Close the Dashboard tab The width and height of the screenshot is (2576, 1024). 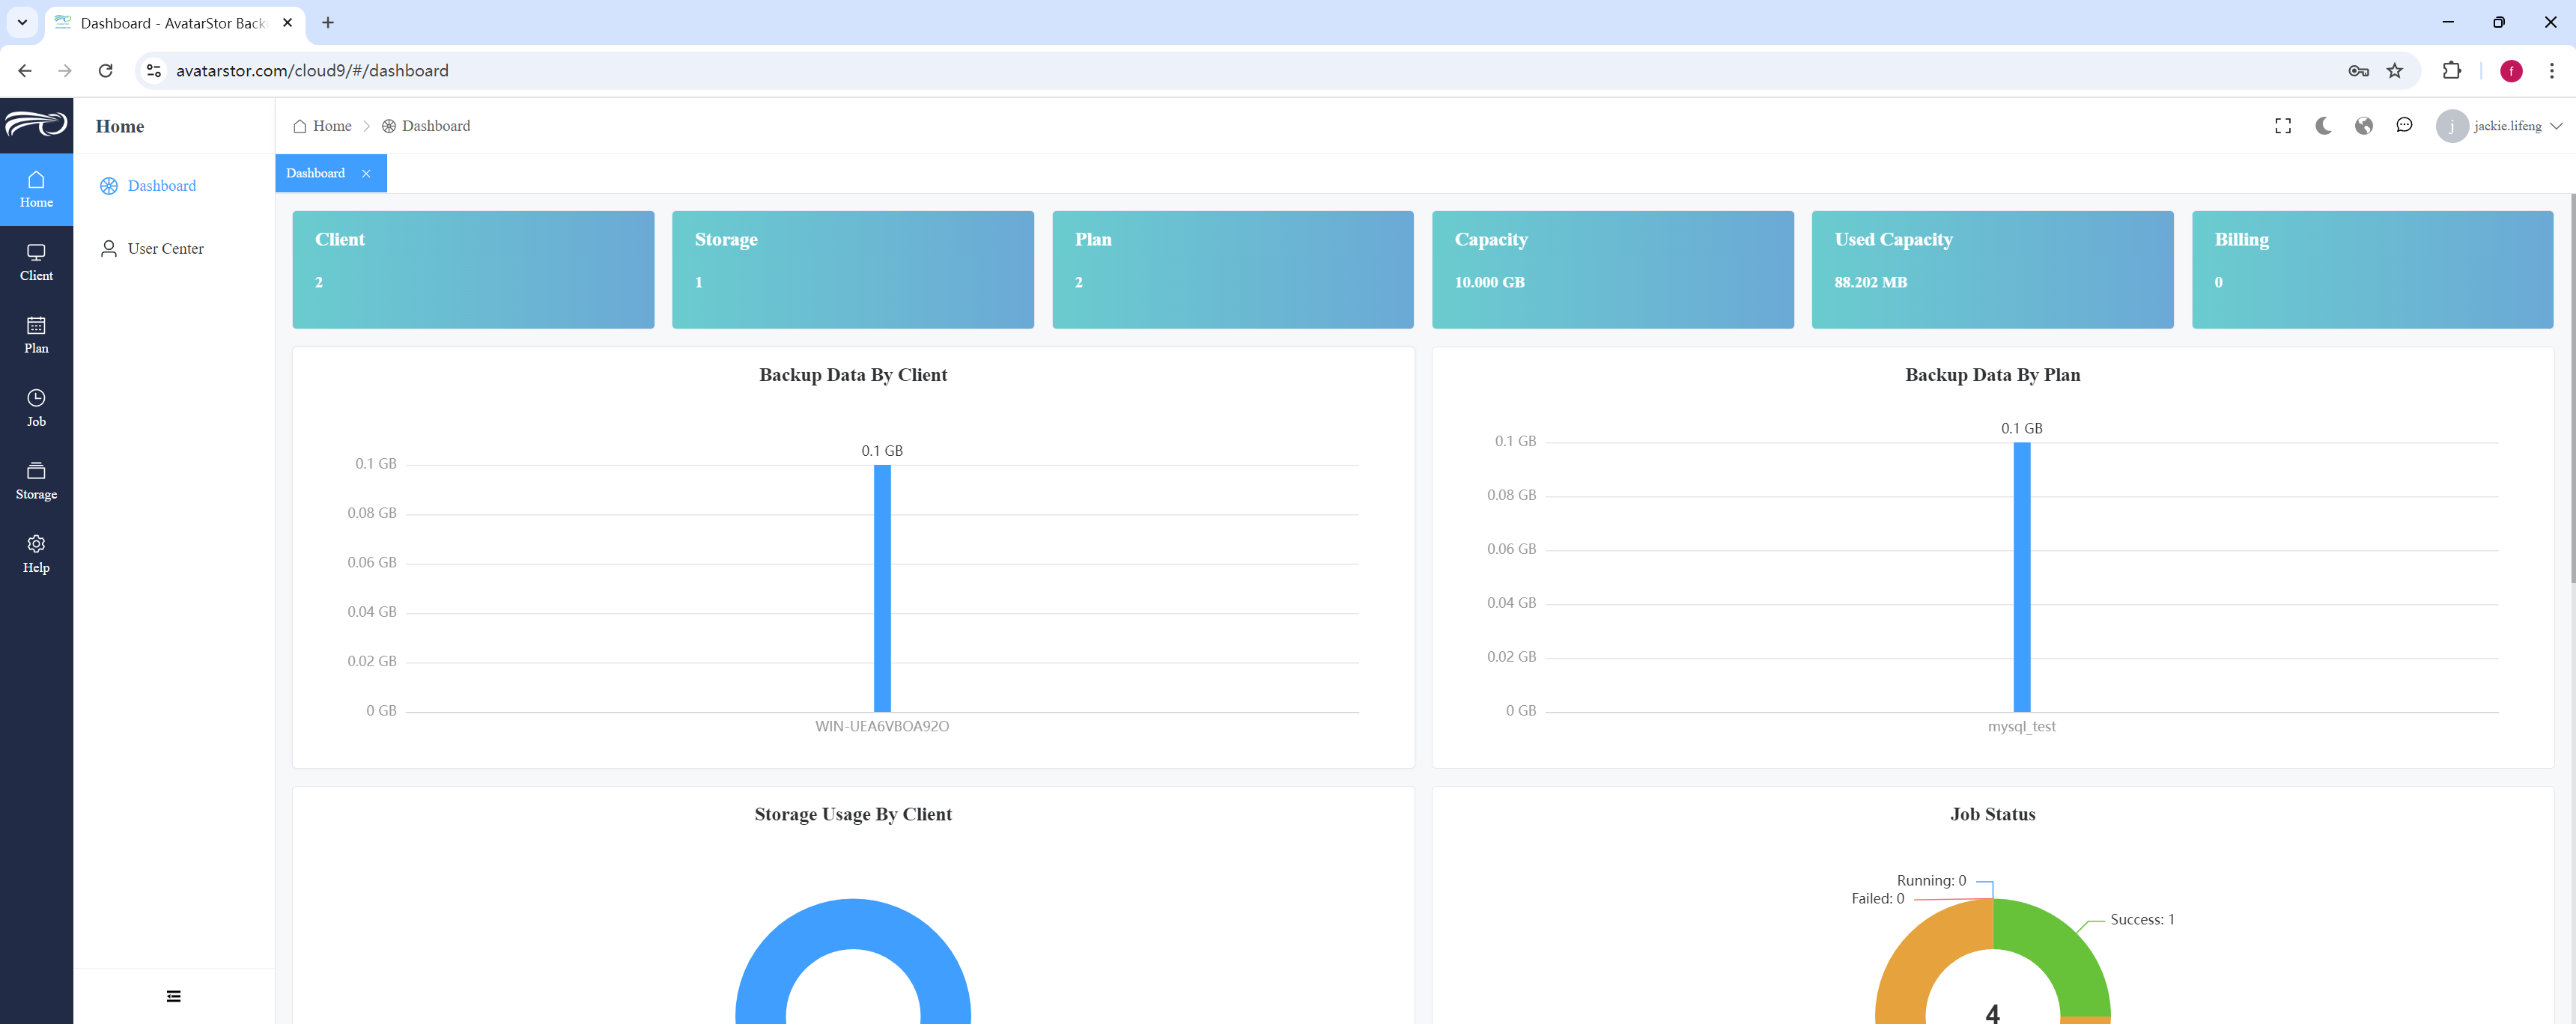point(366,174)
